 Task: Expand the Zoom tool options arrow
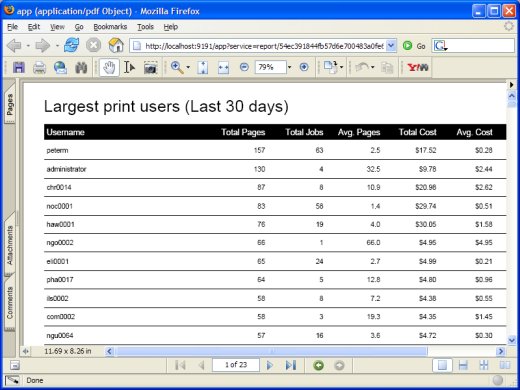tap(188, 68)
